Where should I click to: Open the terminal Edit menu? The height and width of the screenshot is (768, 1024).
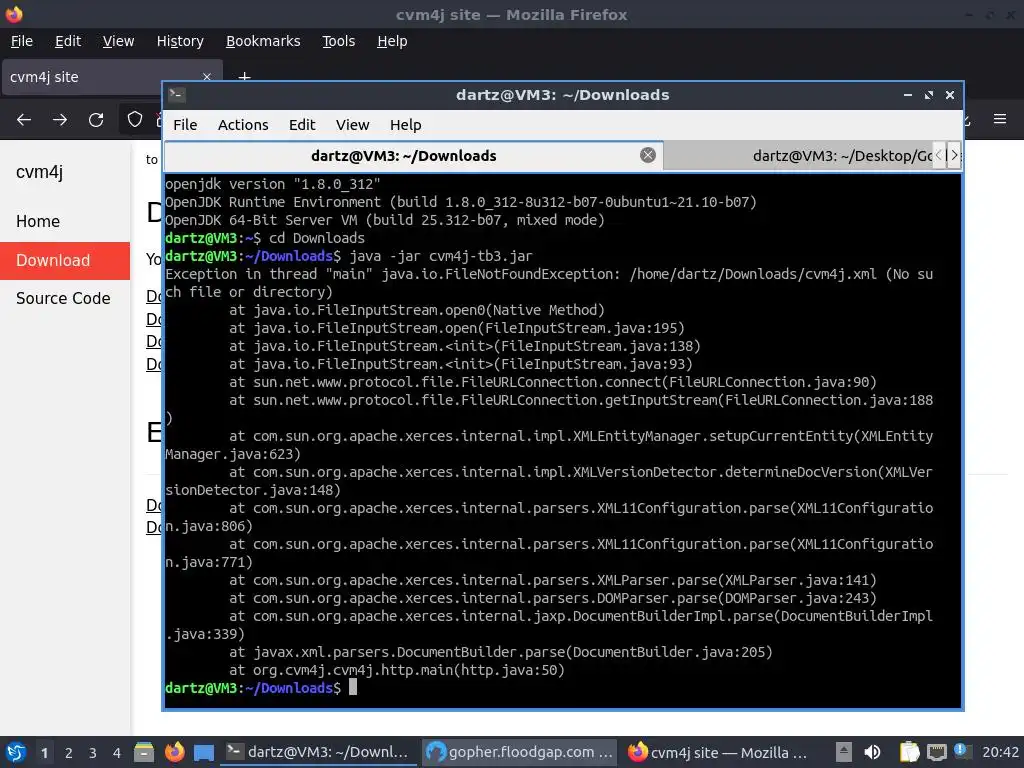302,125
